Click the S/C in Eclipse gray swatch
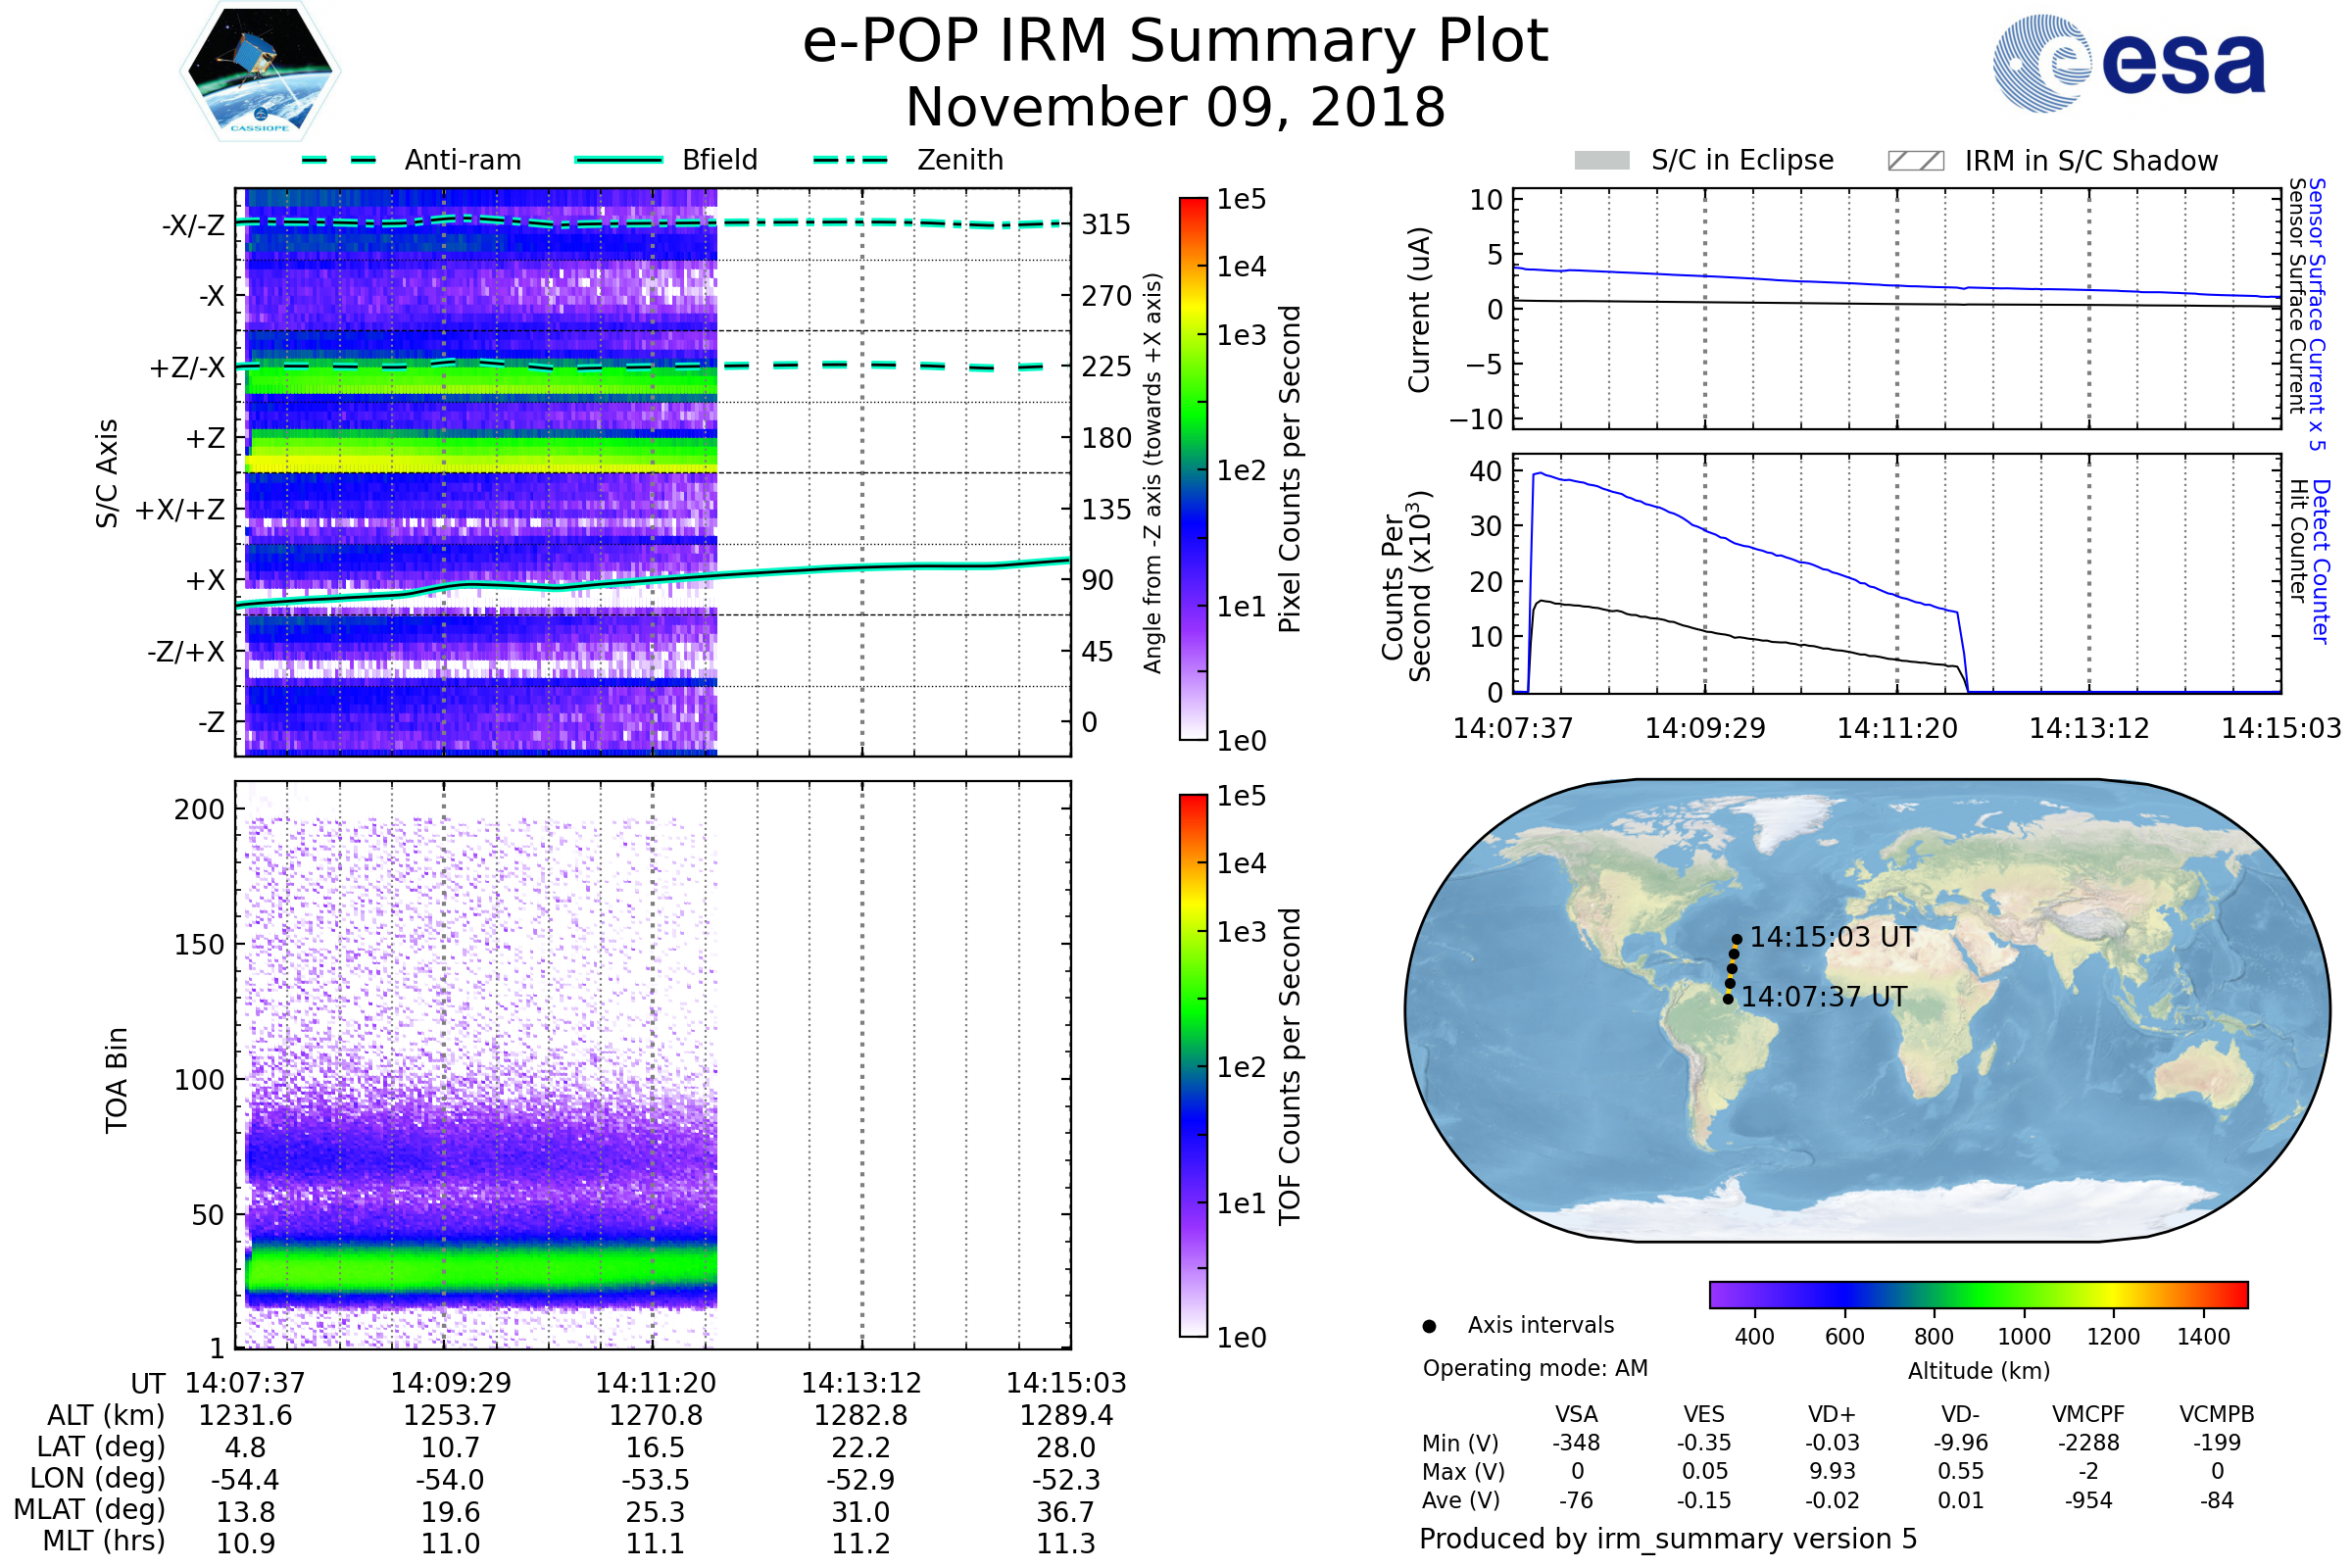This screenshot has width=2352, height=1568. (x=1601, y=161)
